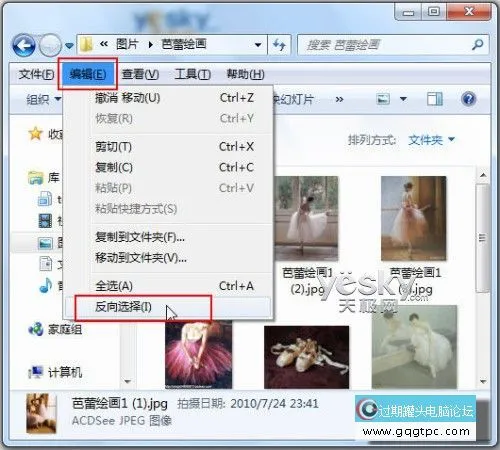Click the pictures library icon in sidebar
Screen dimensions: 500x450
pos(45,243)
